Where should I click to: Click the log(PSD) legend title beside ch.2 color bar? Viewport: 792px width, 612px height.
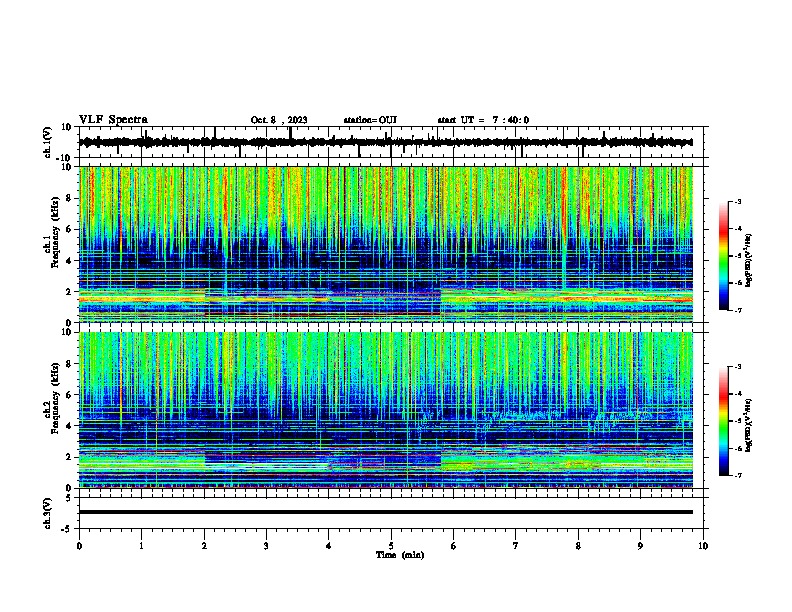coord(749,425)
